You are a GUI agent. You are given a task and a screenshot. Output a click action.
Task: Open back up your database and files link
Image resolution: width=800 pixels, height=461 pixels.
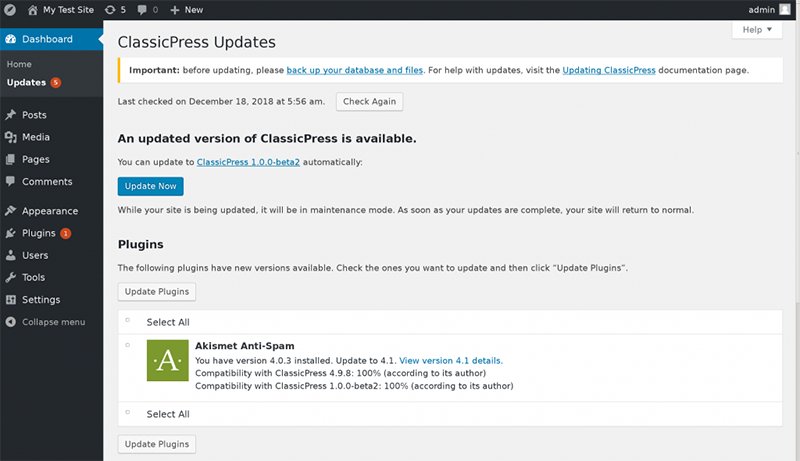[355, 70]
